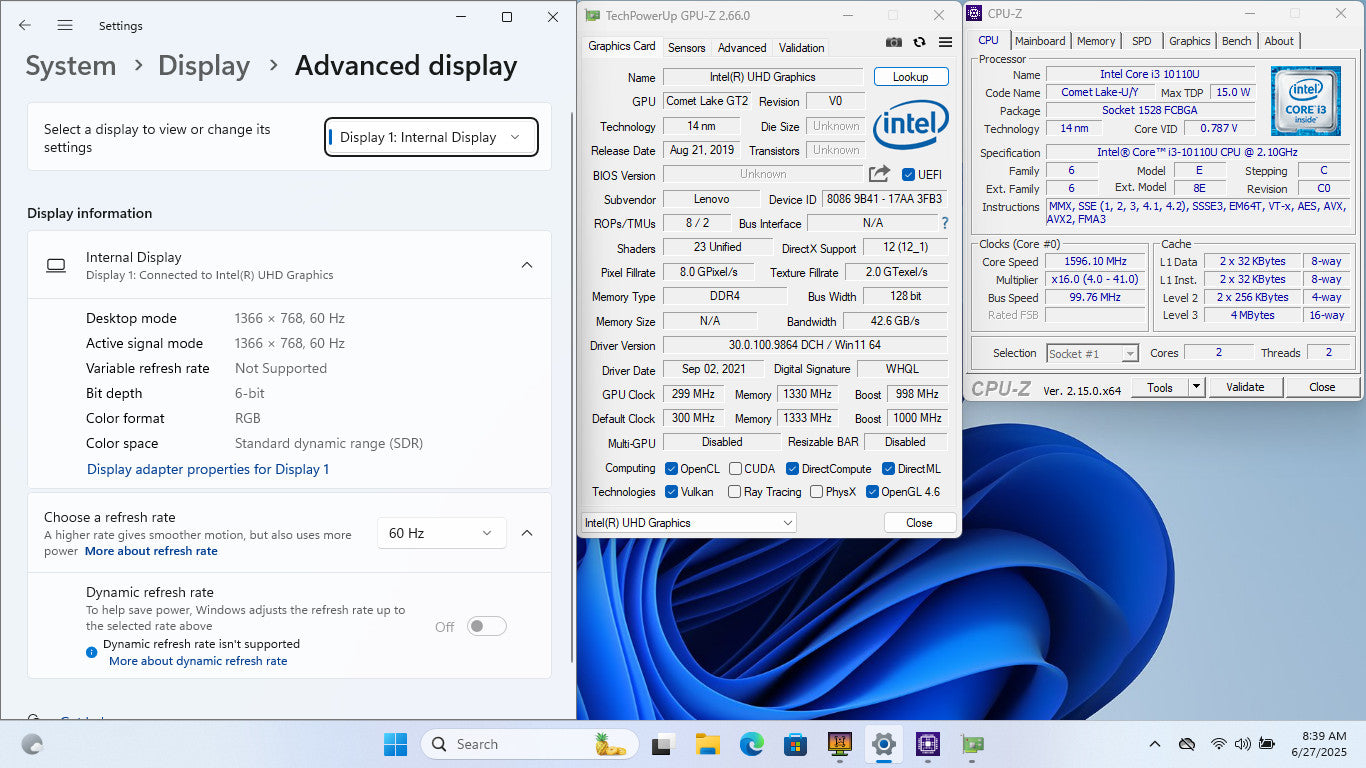The image size is (1366, 768).
Task: Switch to the Sensors tab in GPU-Z
Action: click(x=686, y=47)
